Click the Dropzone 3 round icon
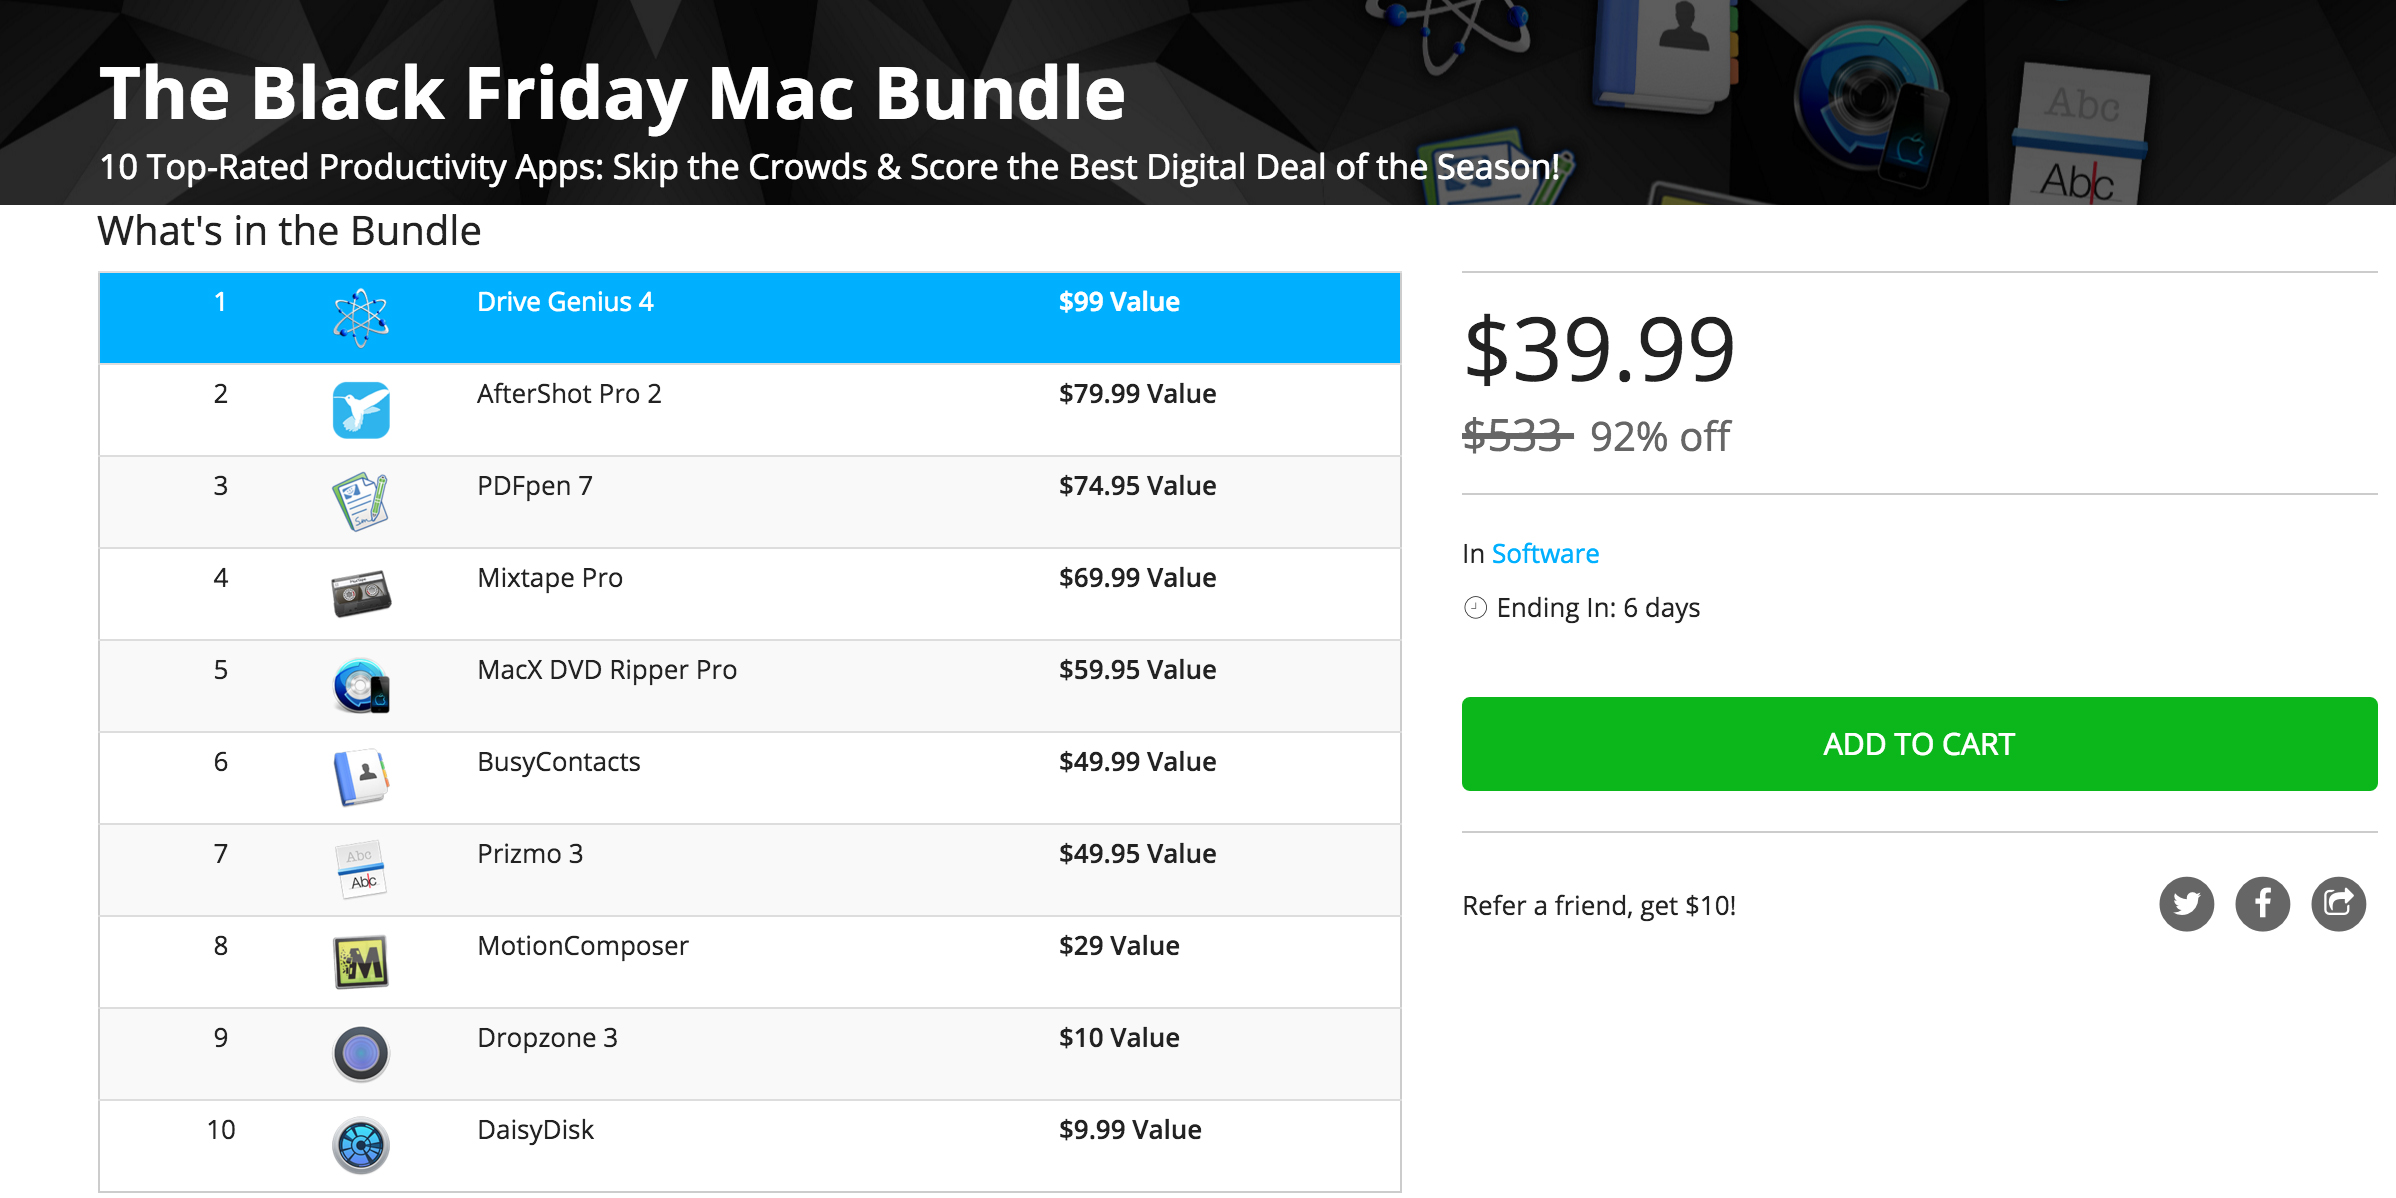2396x1198 pixels. point(360,1053)
